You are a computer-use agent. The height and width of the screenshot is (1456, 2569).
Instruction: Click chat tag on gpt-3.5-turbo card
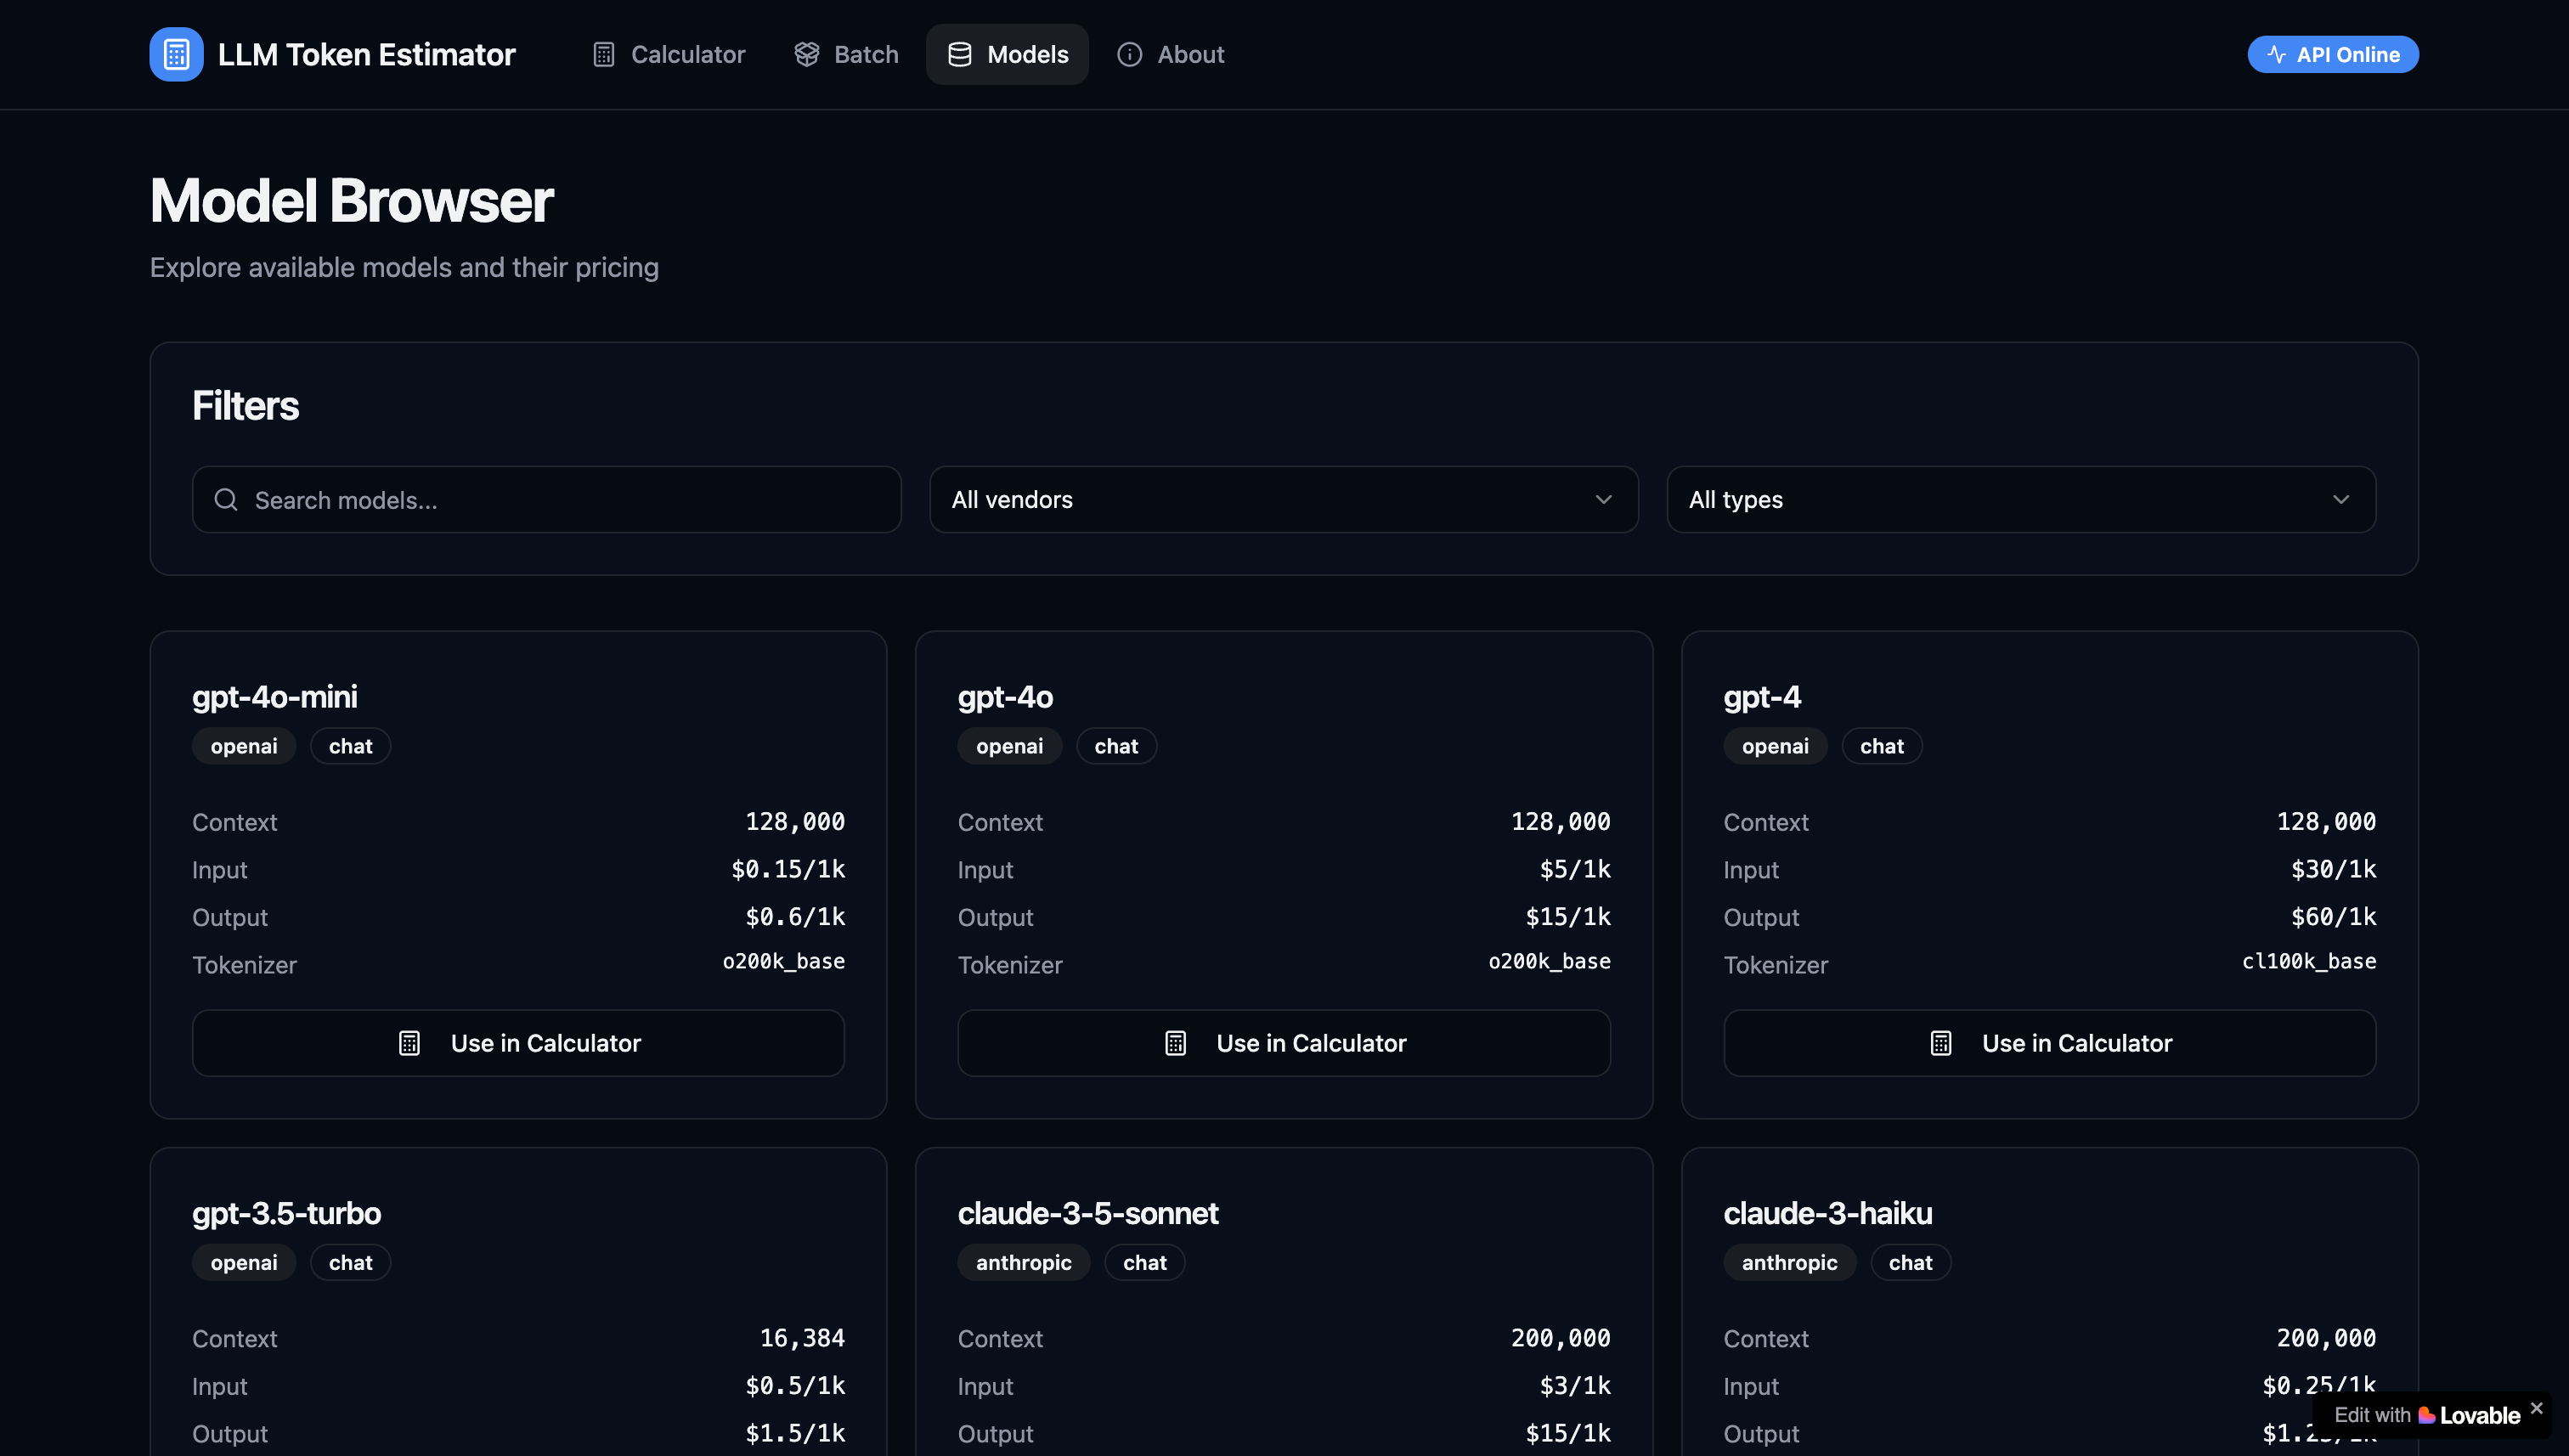click(x=351, y=1262)
